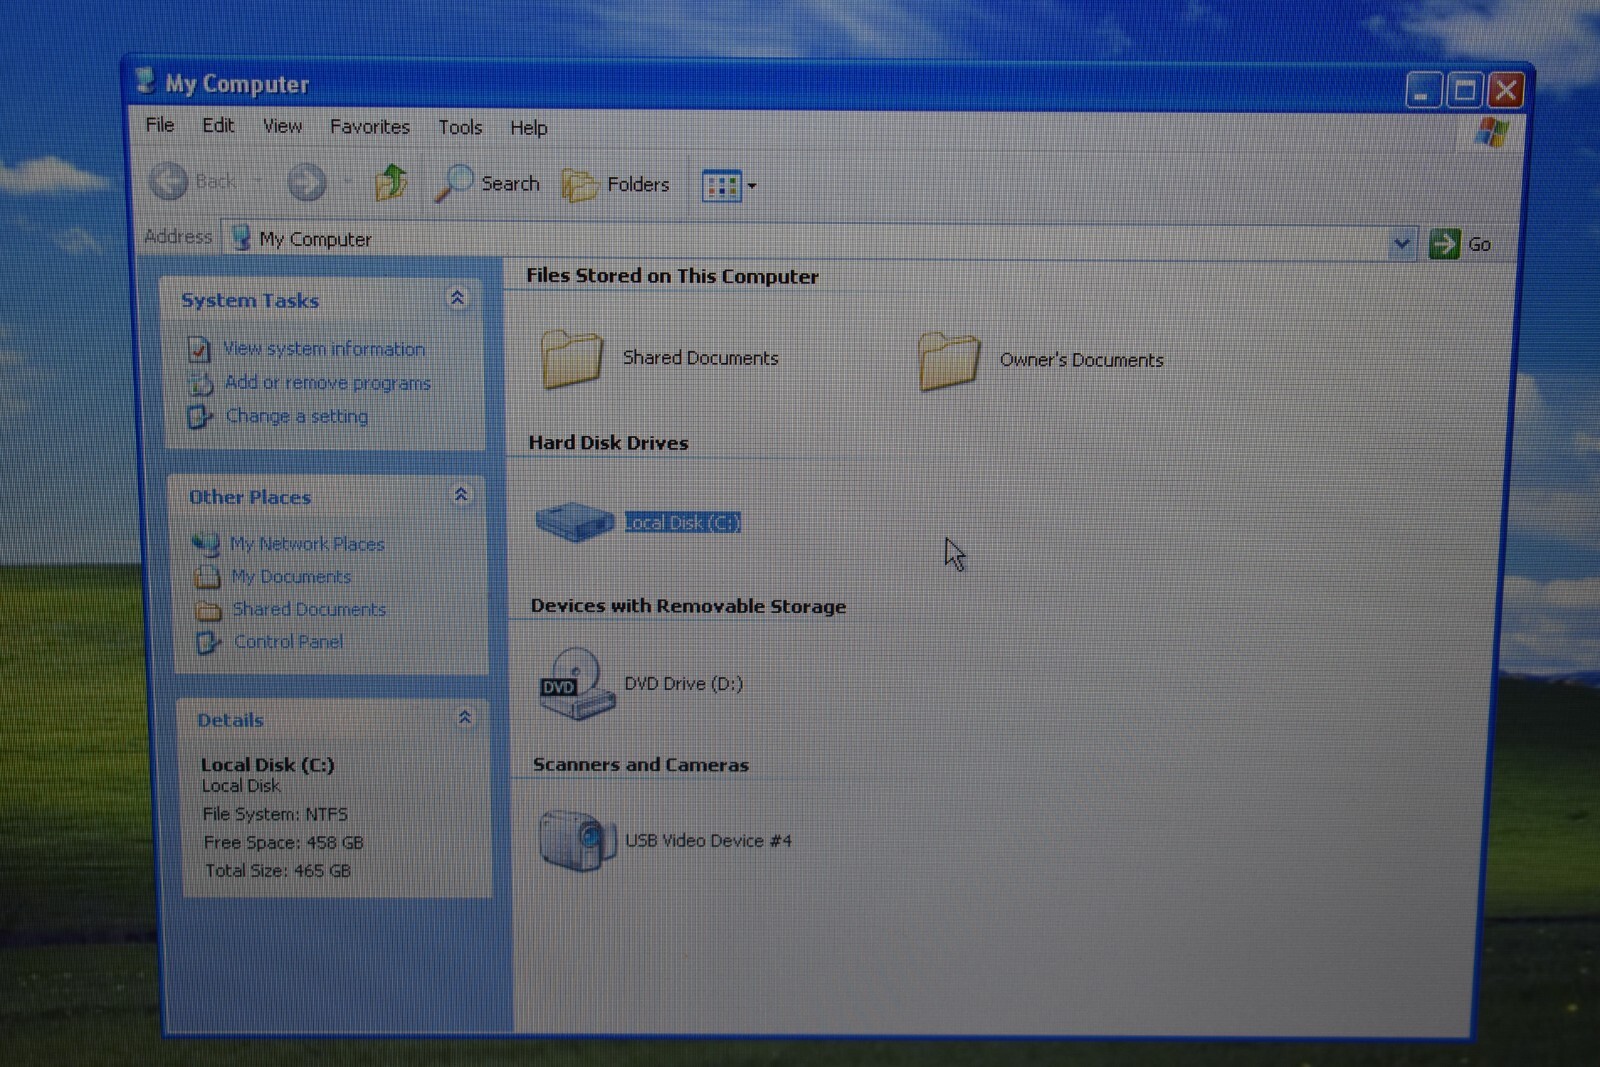The height and width of the screenshot is (1067, 1600).
Task: Click the Shared Documents folder label
Action: [700, 358]
